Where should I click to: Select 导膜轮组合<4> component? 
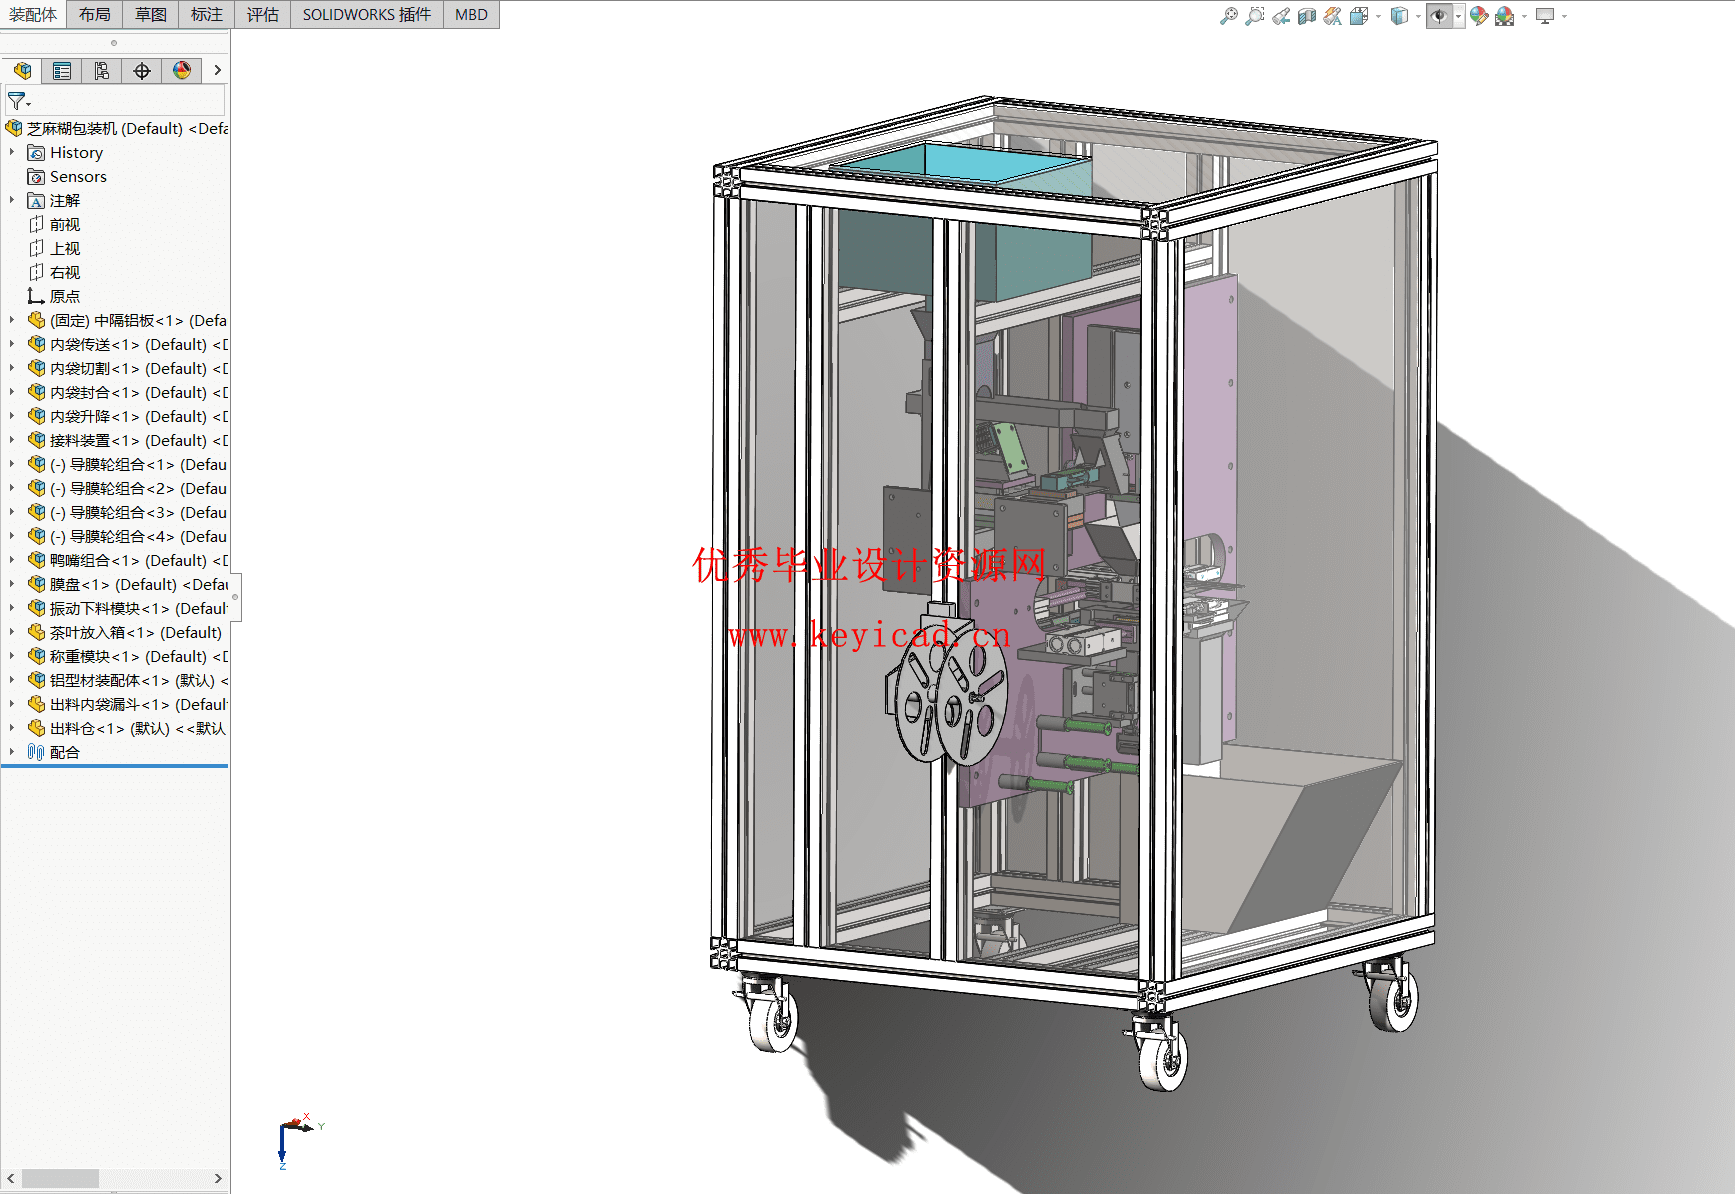128,536
